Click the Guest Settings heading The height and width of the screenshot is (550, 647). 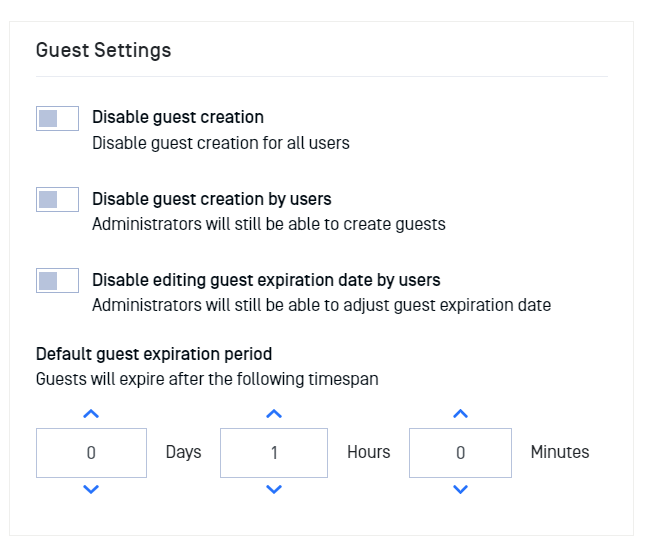[104, 50]
